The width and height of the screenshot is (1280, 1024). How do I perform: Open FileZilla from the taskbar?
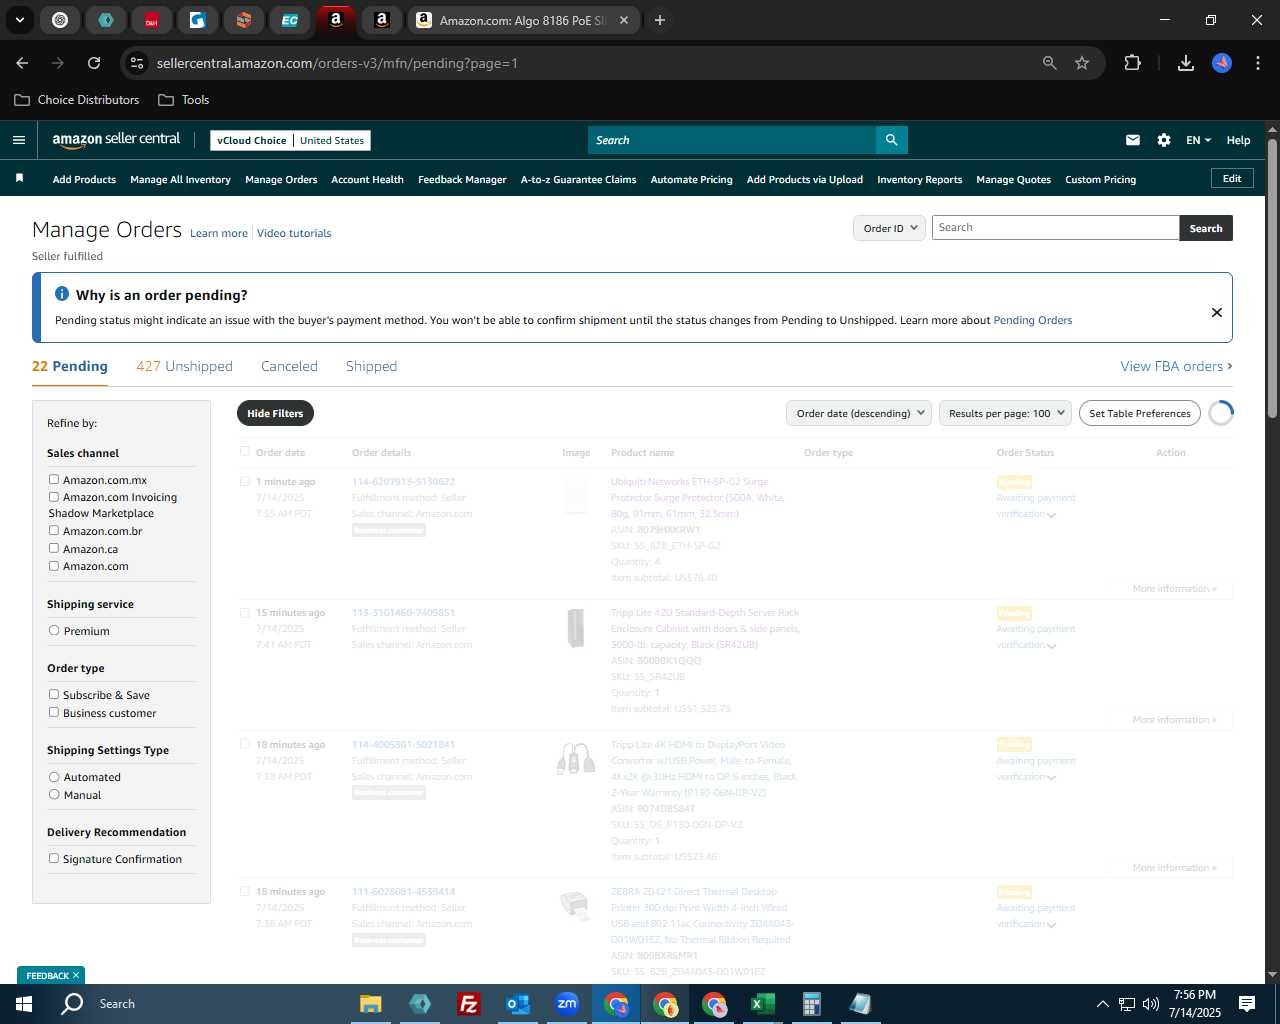click(x=468, y=1004)
